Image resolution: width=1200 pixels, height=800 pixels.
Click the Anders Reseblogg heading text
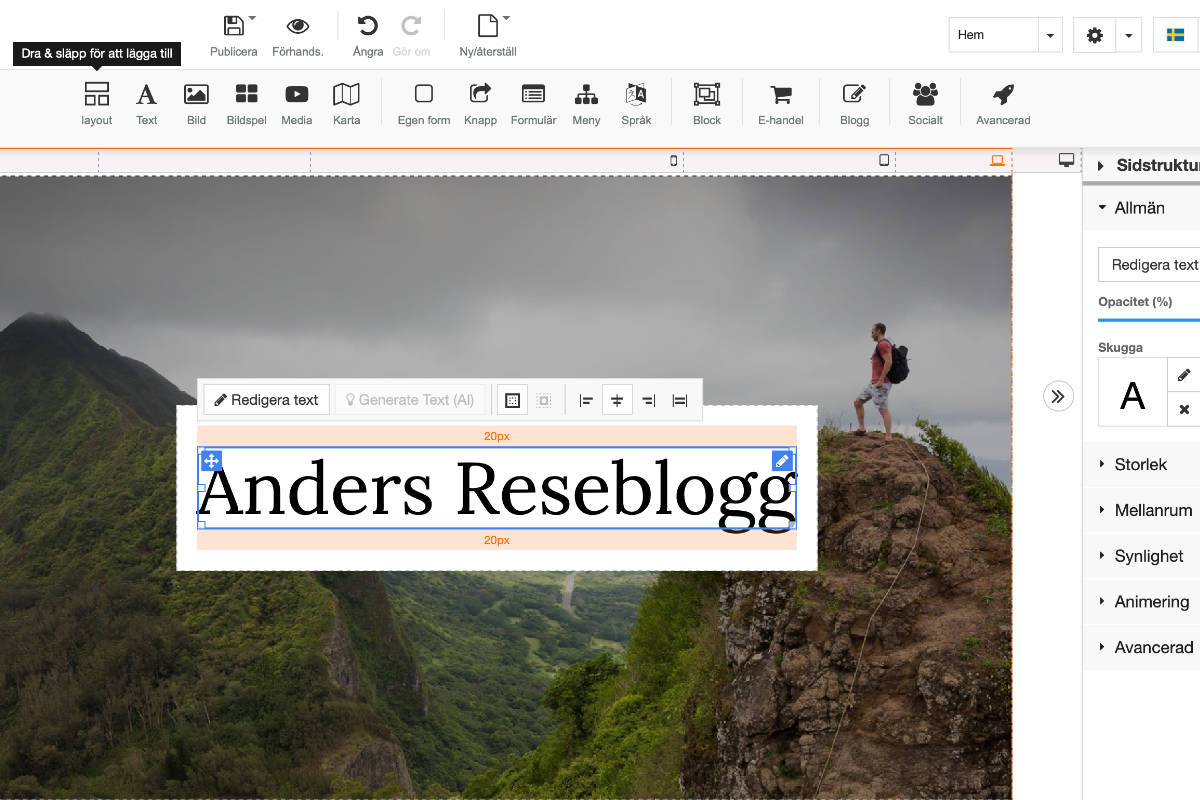(497, 489)
